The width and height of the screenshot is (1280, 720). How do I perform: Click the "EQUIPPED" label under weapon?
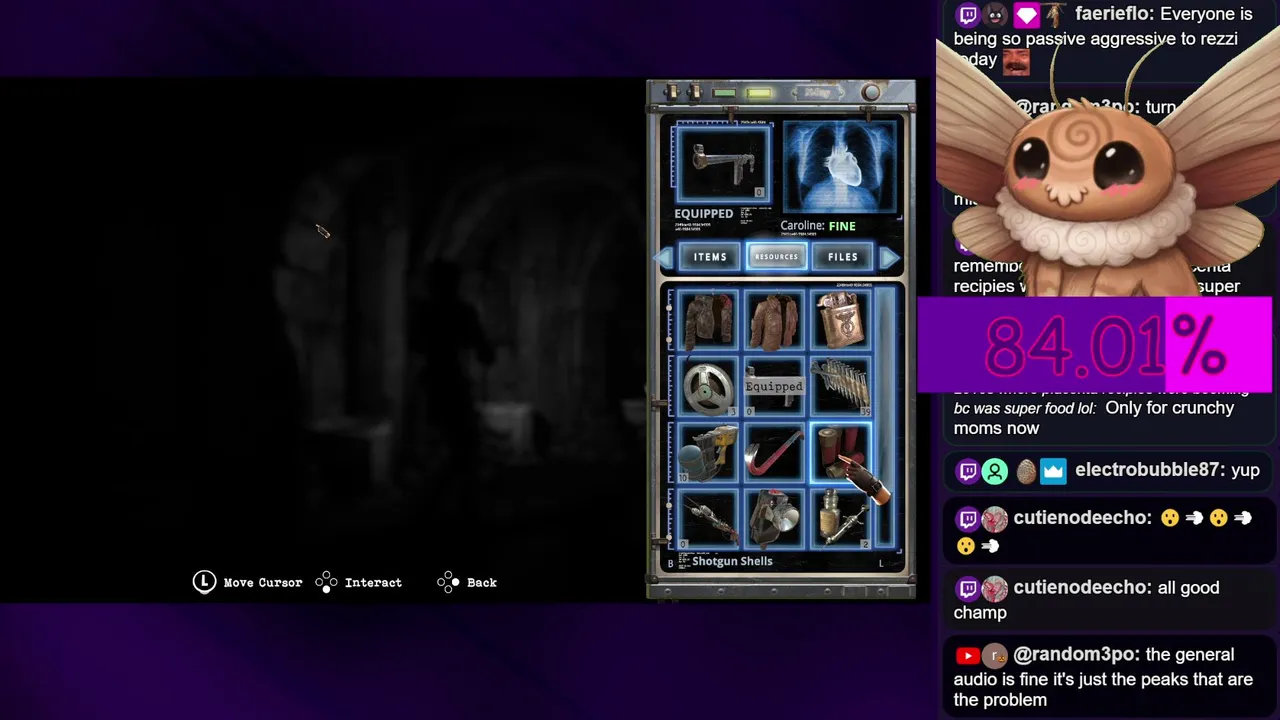[x=704, y=214]
